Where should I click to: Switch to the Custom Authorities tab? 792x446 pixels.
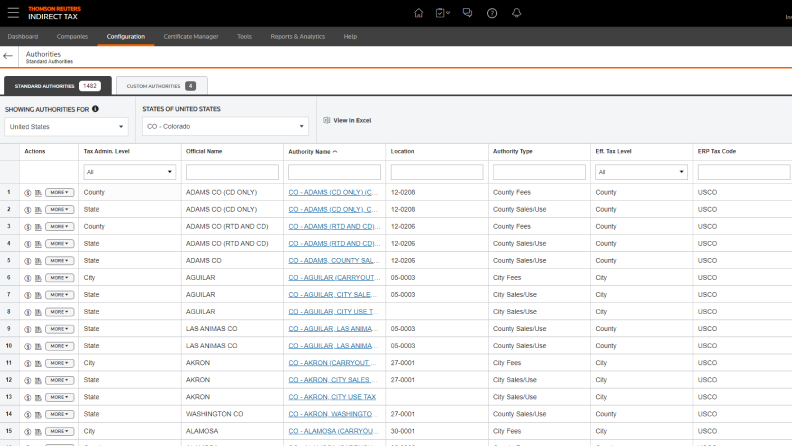click(160, 86)
